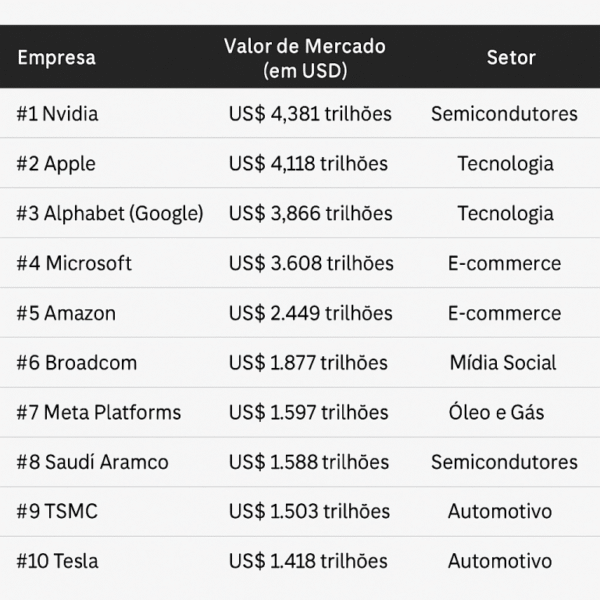
Task: Select the US$ 1.418 trilhões cell
Action: 308,561
